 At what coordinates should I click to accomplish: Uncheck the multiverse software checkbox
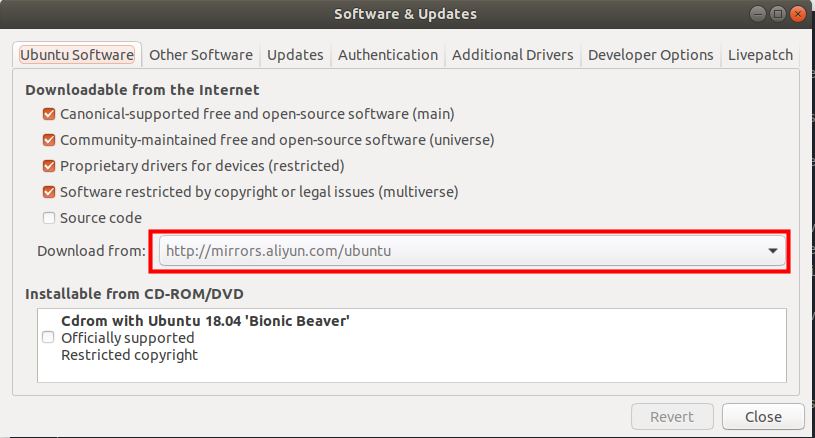click(x=49, y=192)
